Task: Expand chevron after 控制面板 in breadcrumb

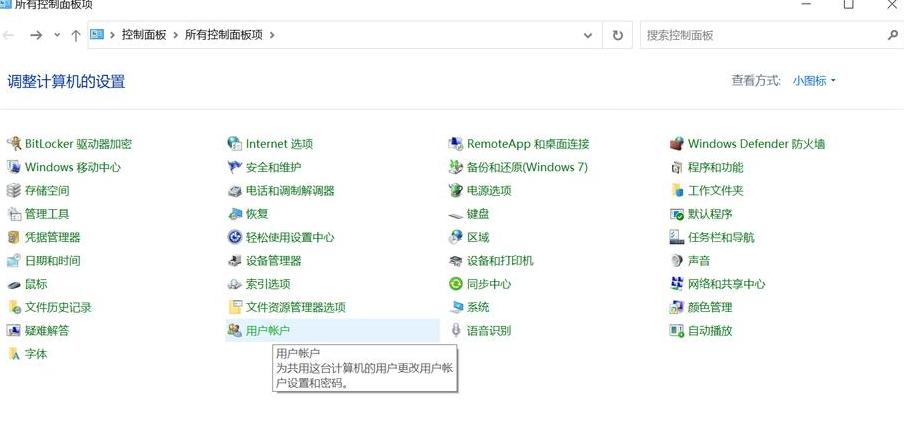Action: pos(175,35)
